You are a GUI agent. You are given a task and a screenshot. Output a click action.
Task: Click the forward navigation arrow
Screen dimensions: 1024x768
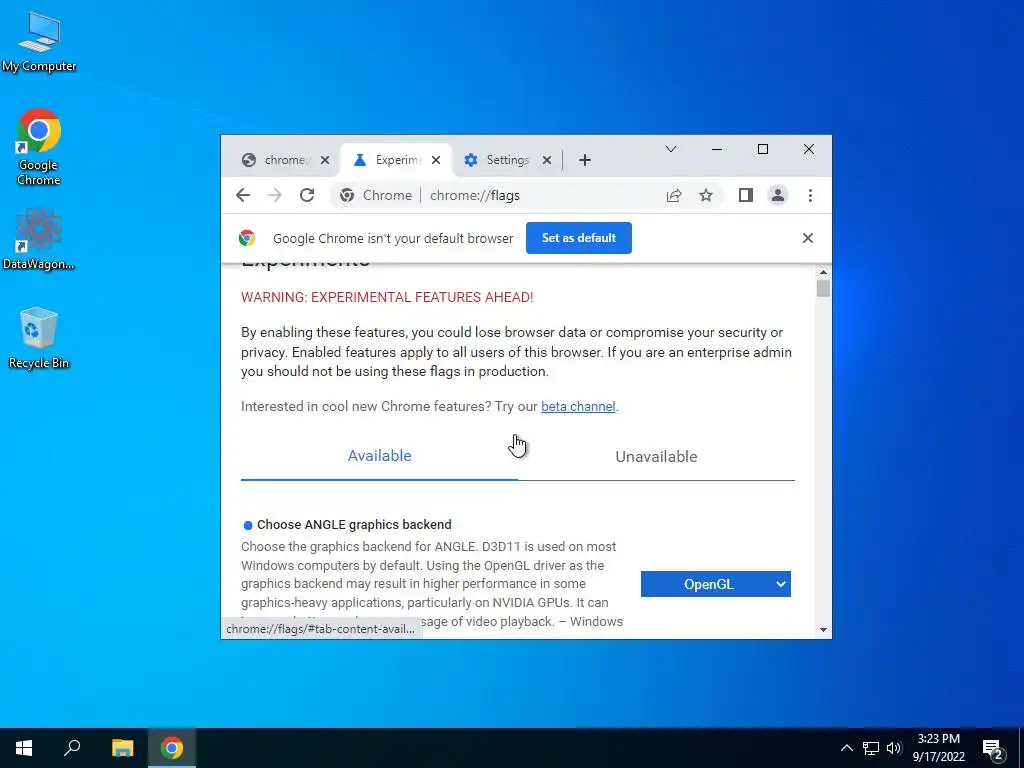click(x=275, y=195)
